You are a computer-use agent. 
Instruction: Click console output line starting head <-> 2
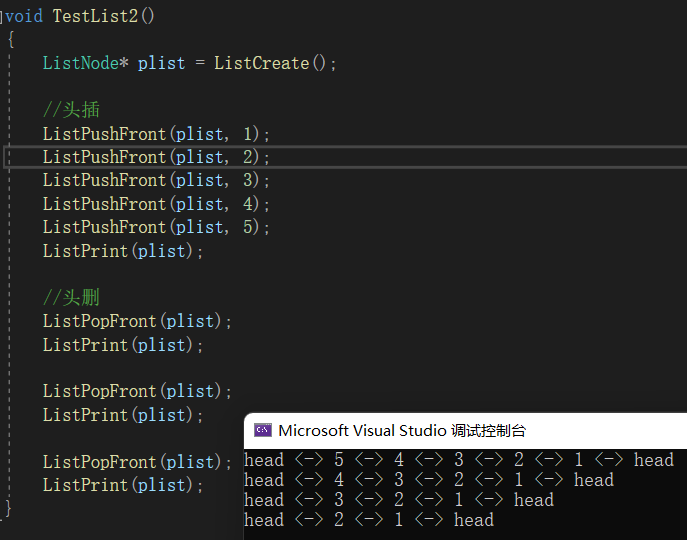[x=369, y=520]
